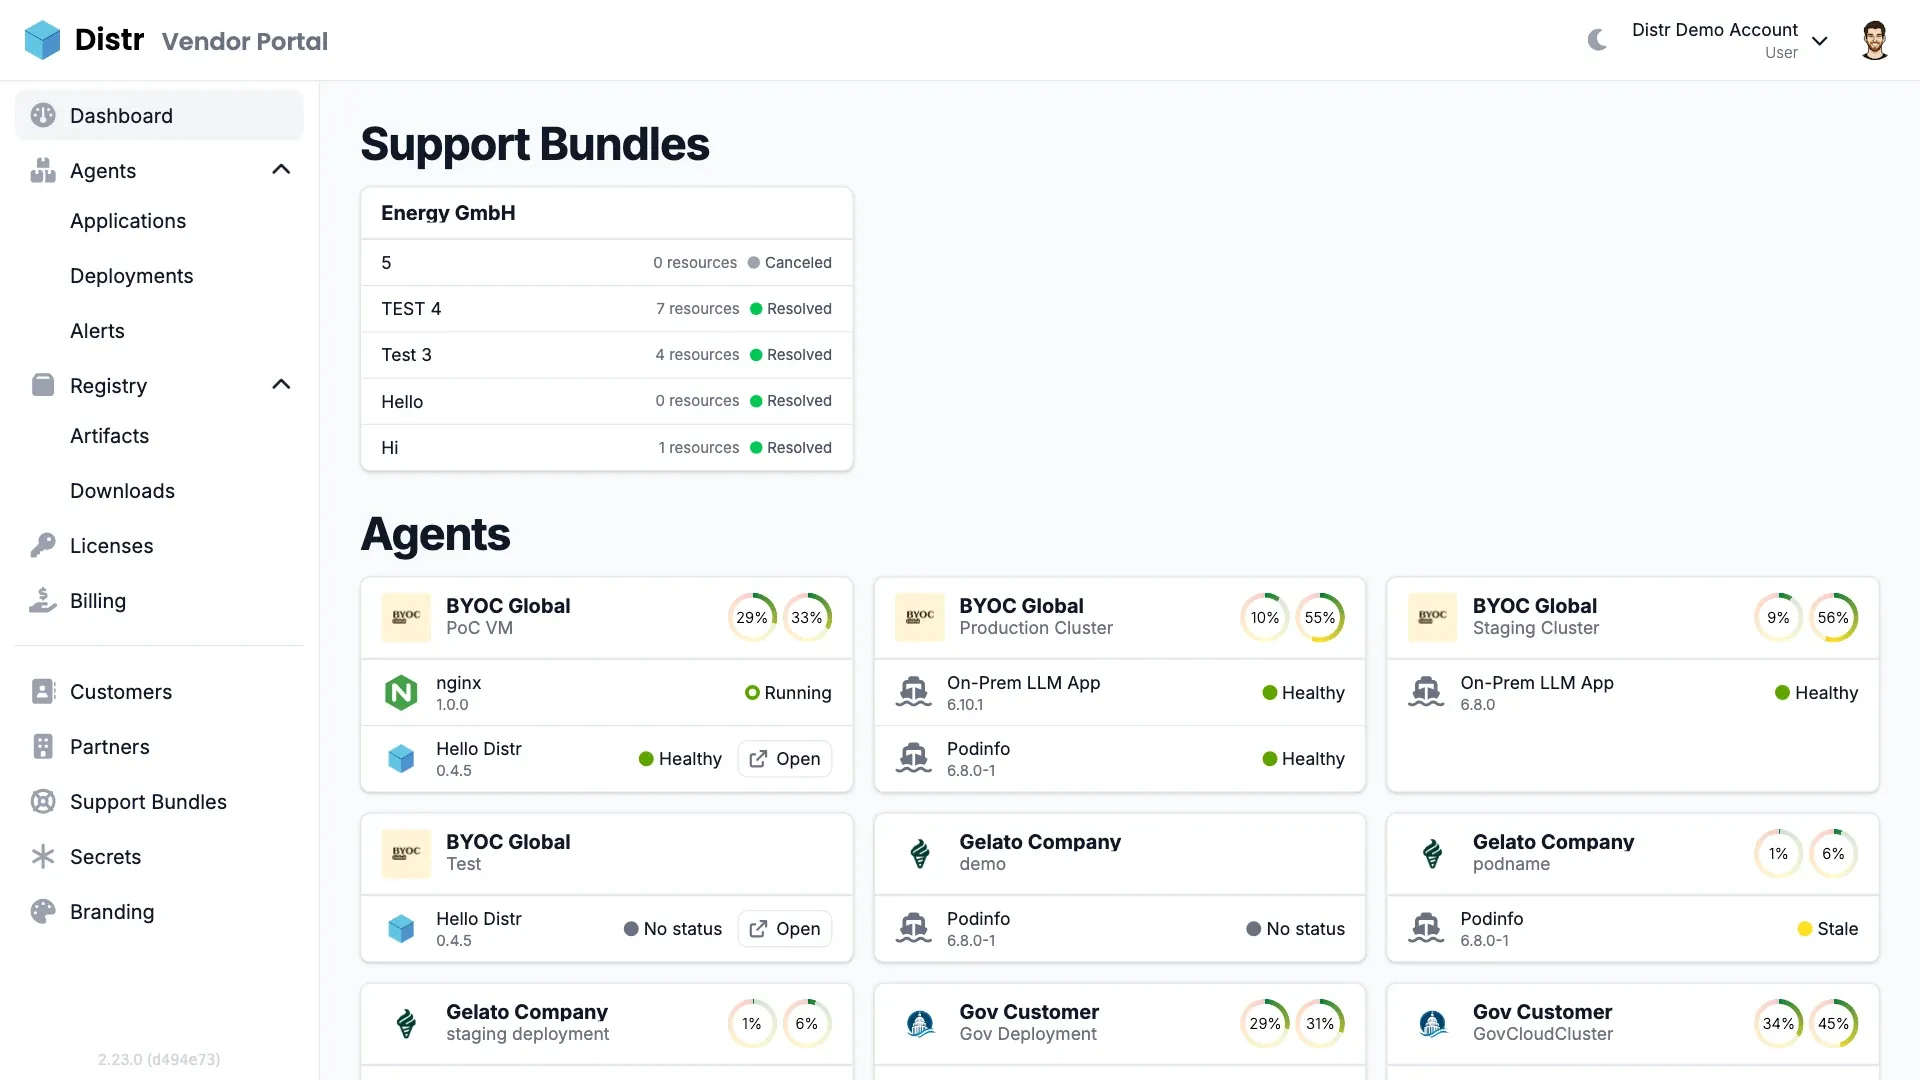Open the Branding page
1920x1080 pixels.
pyautogui.click(x=159, y=912)
